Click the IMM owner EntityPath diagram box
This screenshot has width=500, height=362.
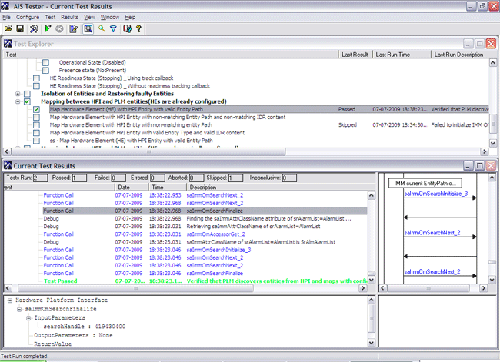pos(425,183)
